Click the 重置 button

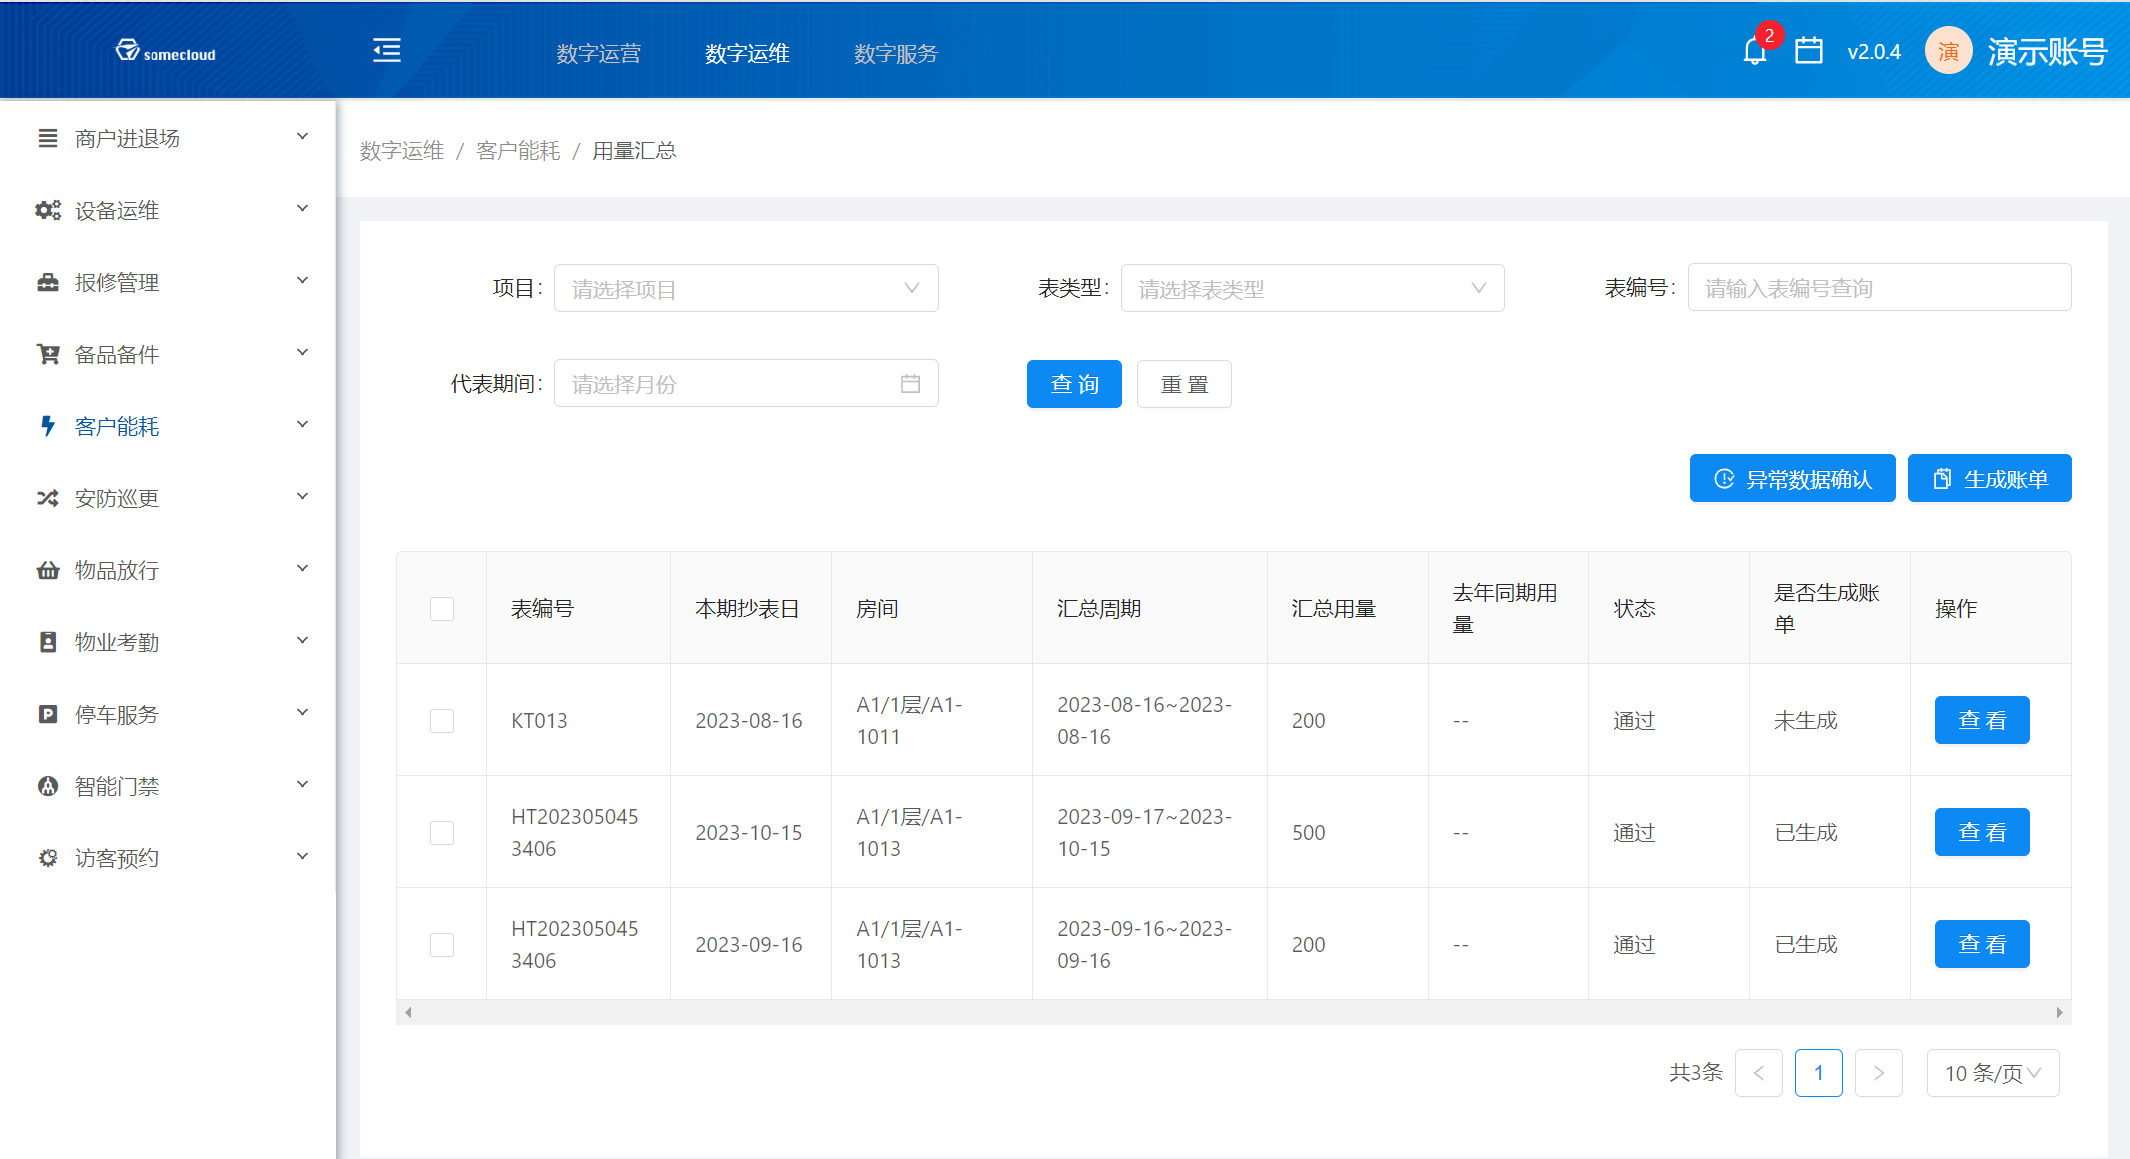click(1184, 384)
